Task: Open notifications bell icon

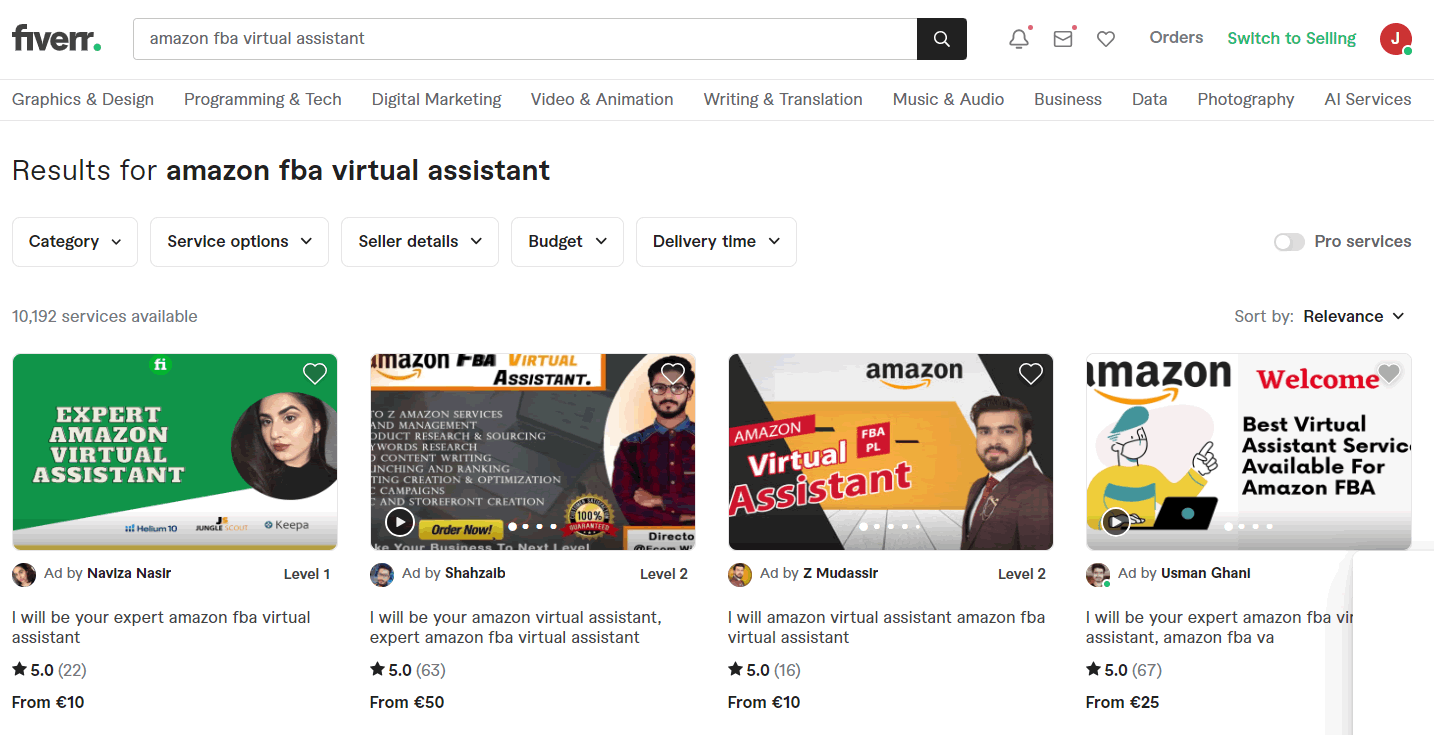Action: click(1019, 39)
